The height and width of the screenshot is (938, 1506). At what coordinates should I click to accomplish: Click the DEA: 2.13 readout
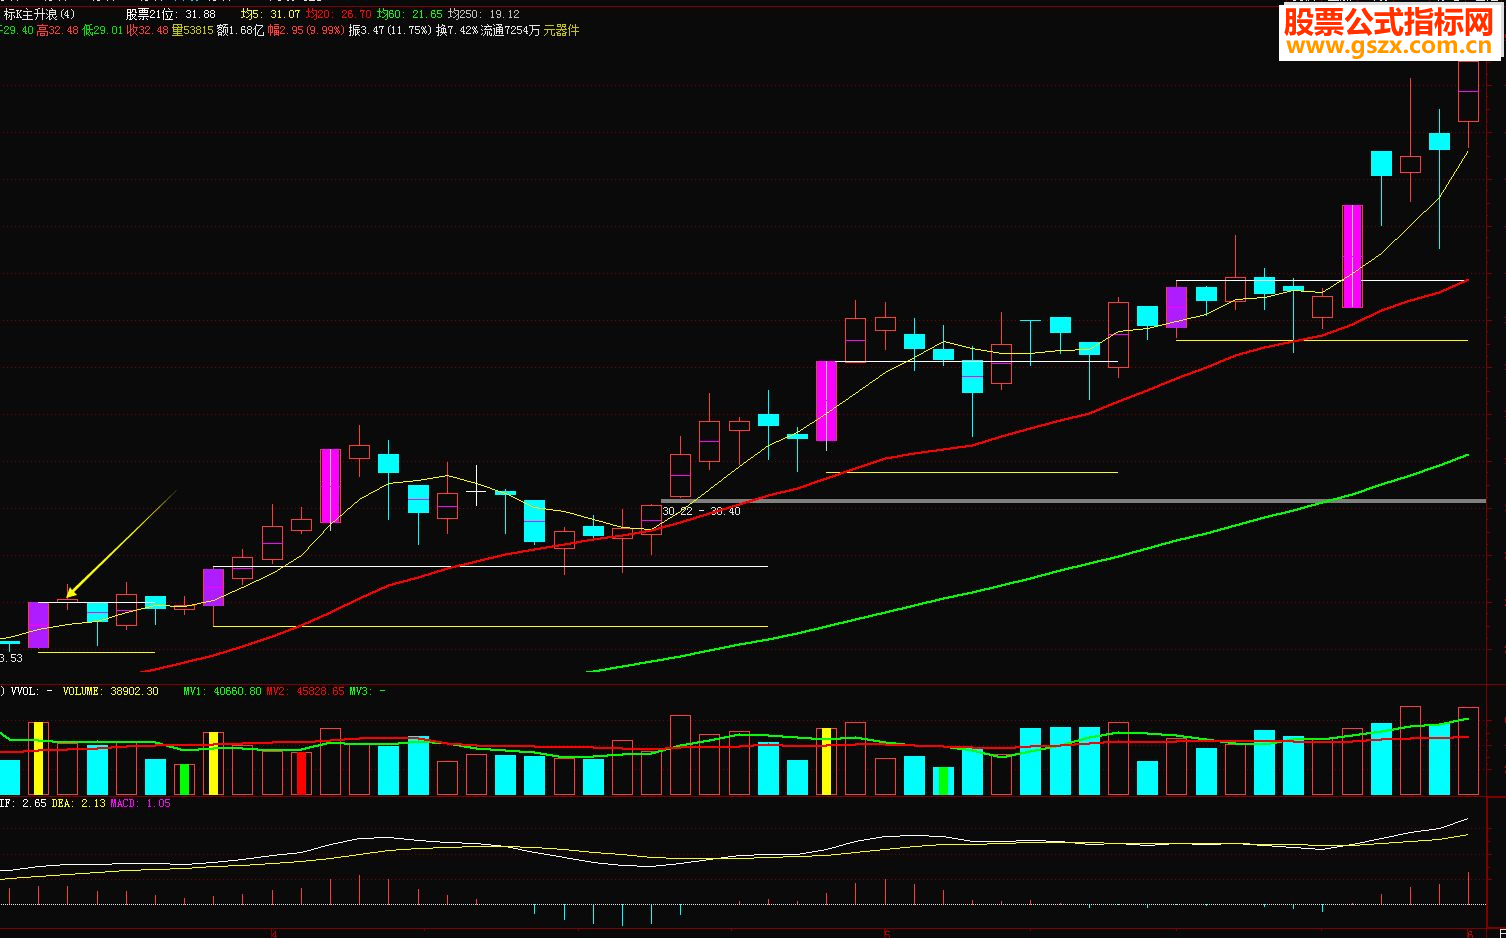tap(78, 803)
